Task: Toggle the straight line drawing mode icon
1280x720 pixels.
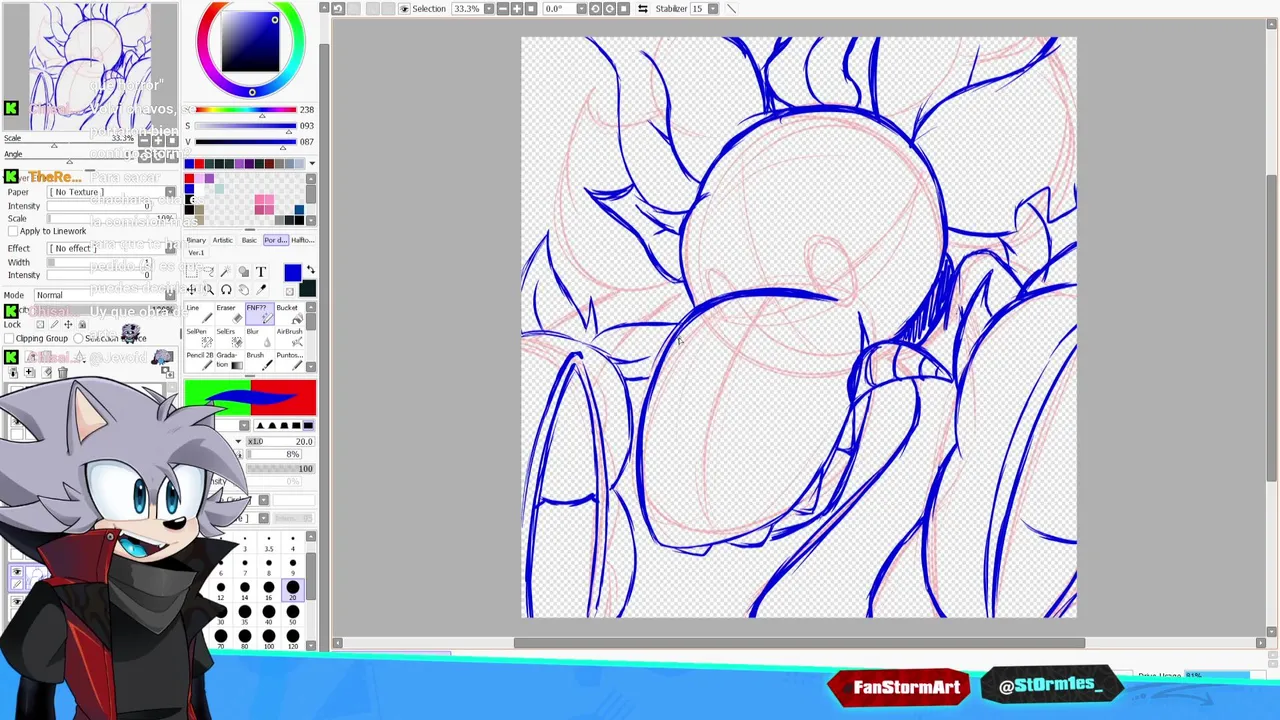Action: (731, 8)
